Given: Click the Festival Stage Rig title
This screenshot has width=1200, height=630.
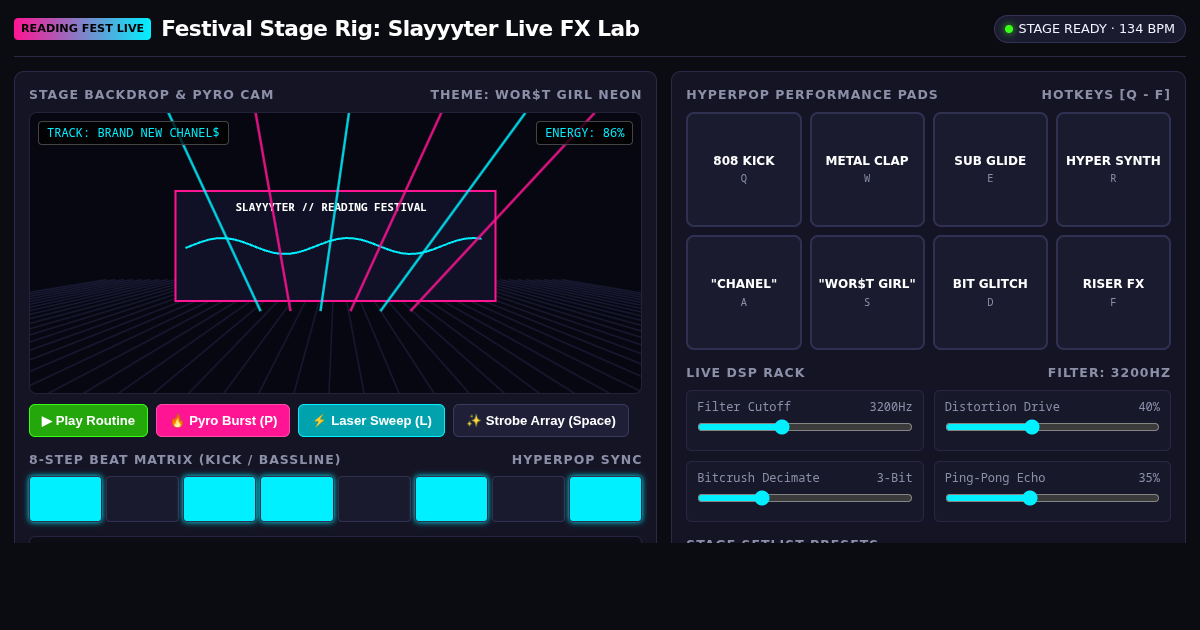Looking at the screenshot, I should pyautogui.click(x=400, y=29).
